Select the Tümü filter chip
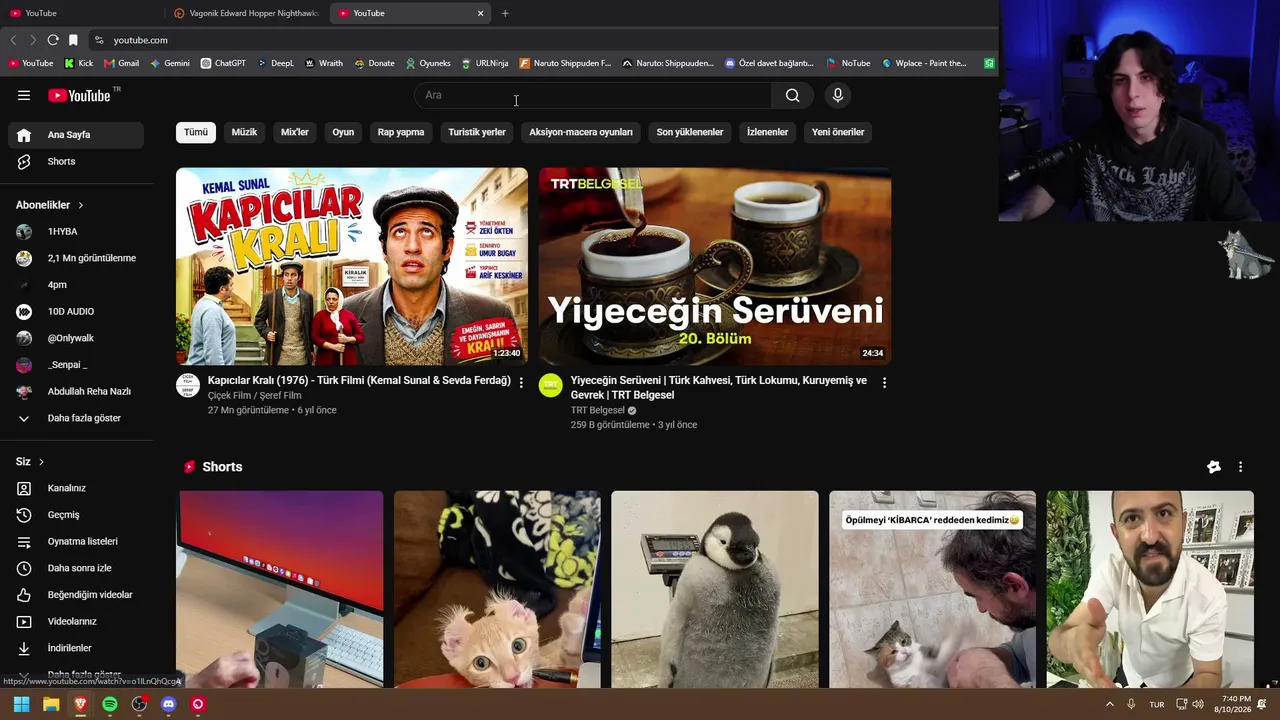The image size is (1280, 720). click(196, 132)
